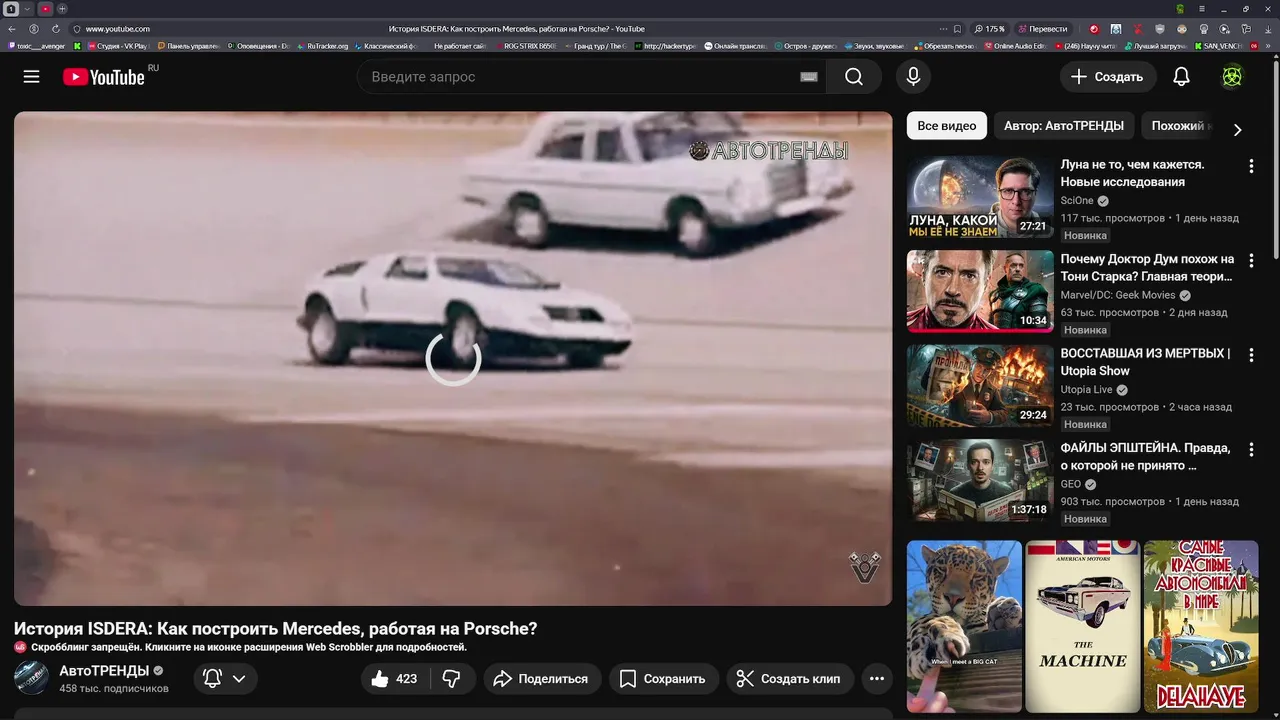Open options for "ФАЙЛЫ ЭПШТЕЙНА" video
Viewport: 1280px width, 720px height.
(1251, 450)
